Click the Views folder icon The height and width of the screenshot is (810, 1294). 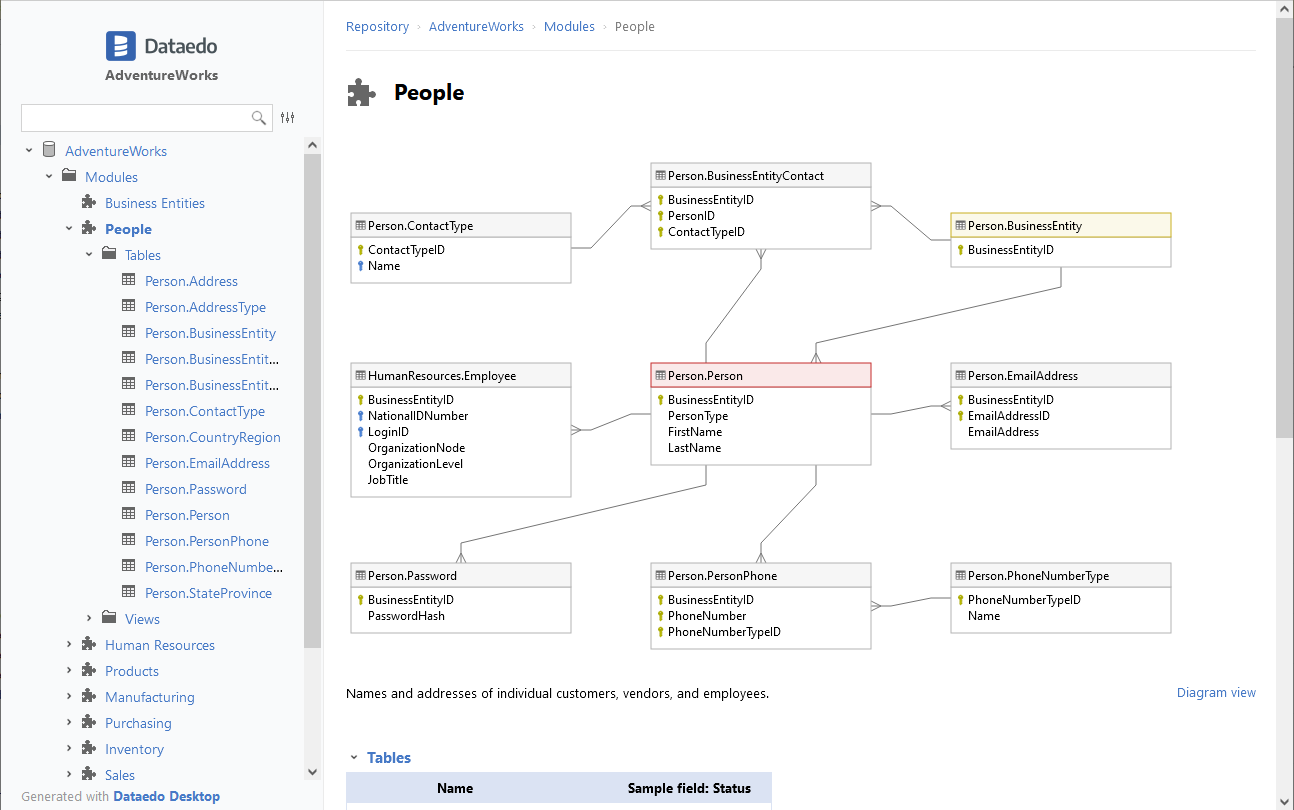[109, 619]
